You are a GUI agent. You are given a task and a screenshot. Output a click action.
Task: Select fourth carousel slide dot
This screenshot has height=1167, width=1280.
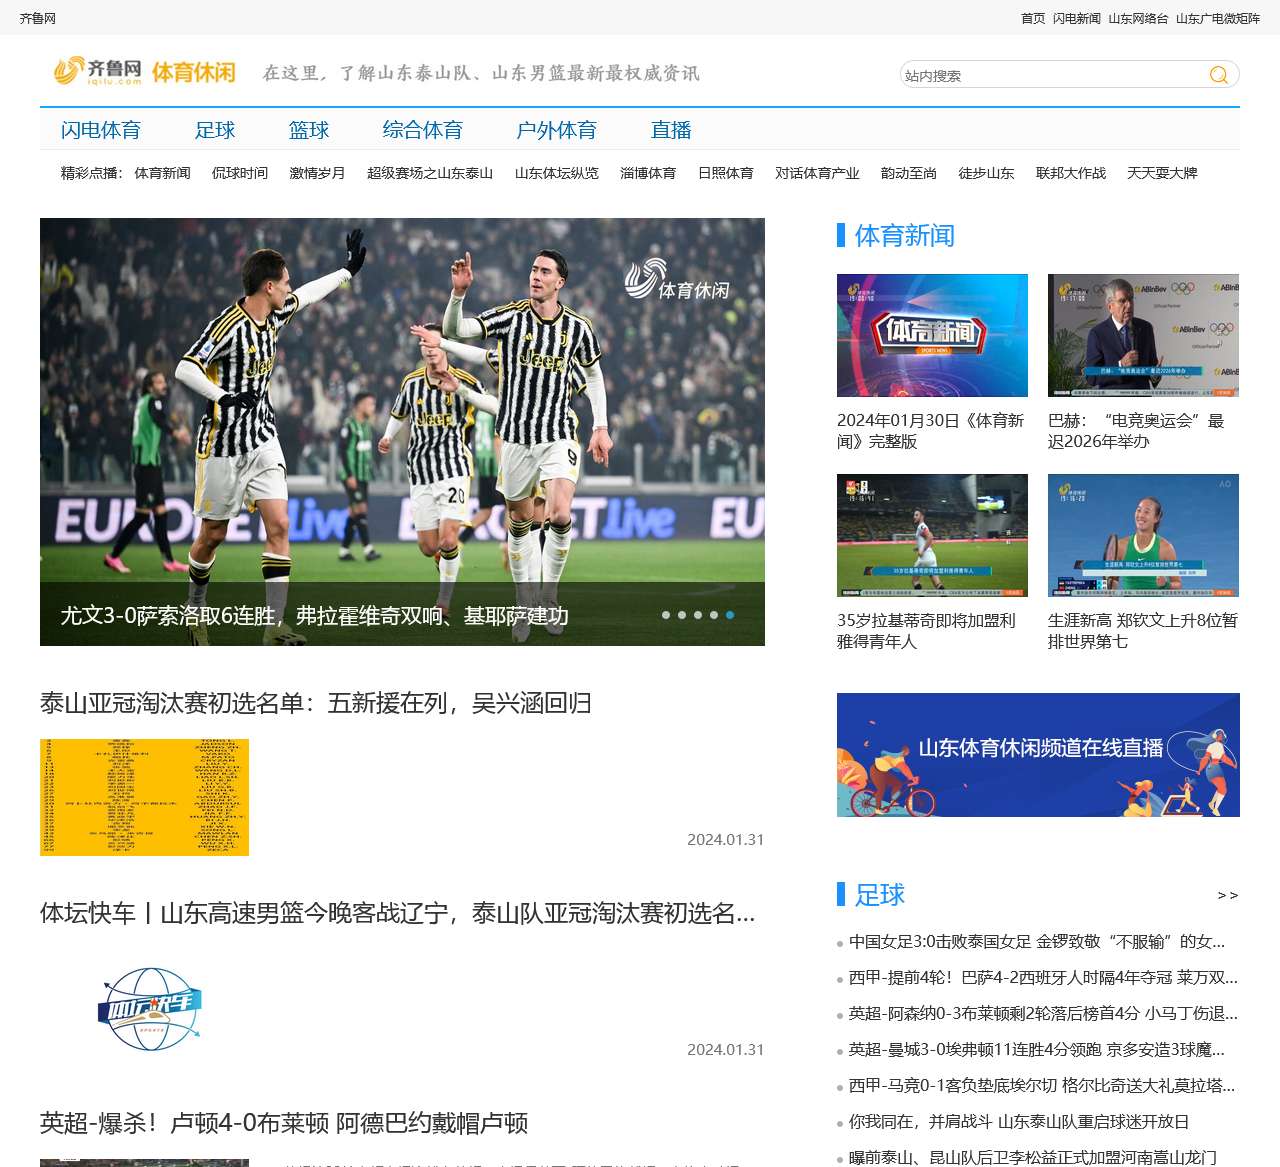coord(714,615)
